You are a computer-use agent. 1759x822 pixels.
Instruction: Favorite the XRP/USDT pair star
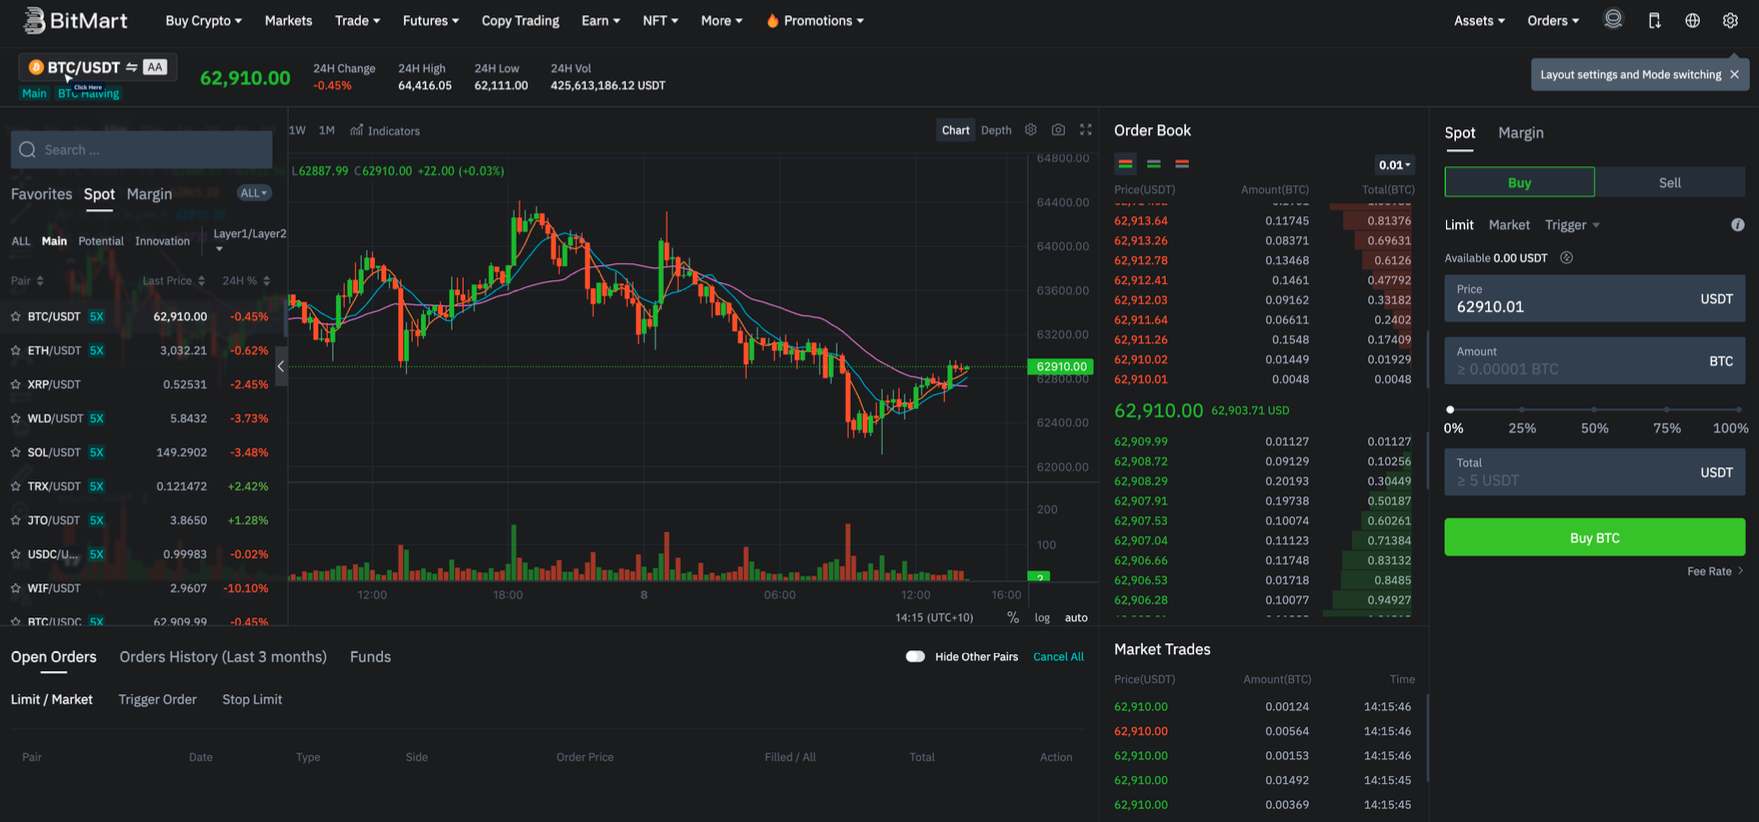16,384
